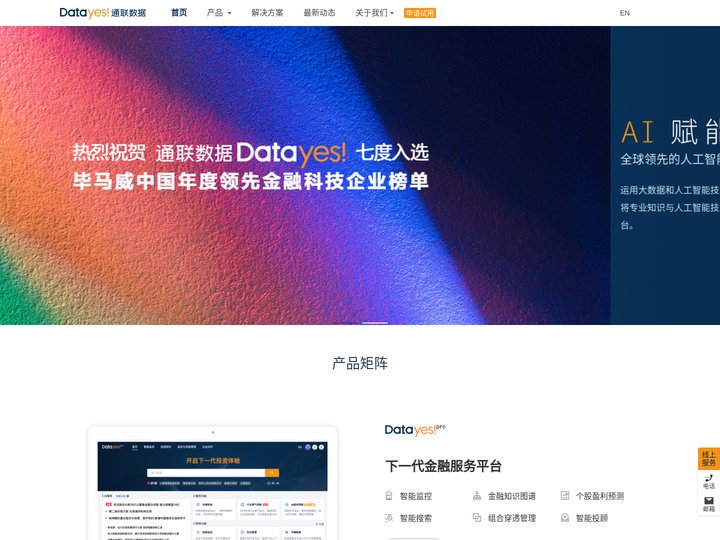Viewport: 720px width, 540px height.
Task: Select the 个股盈利预测 label
Action: coord(600,496)
